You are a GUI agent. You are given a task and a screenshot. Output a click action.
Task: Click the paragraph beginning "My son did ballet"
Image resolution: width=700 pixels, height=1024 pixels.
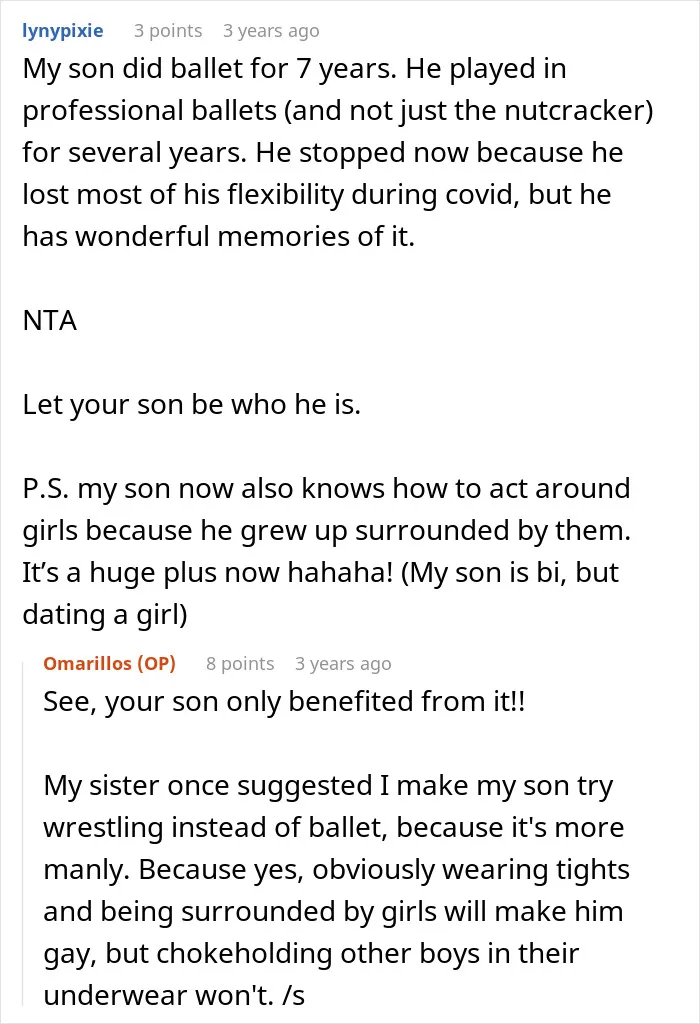click(x=338, y=152)
